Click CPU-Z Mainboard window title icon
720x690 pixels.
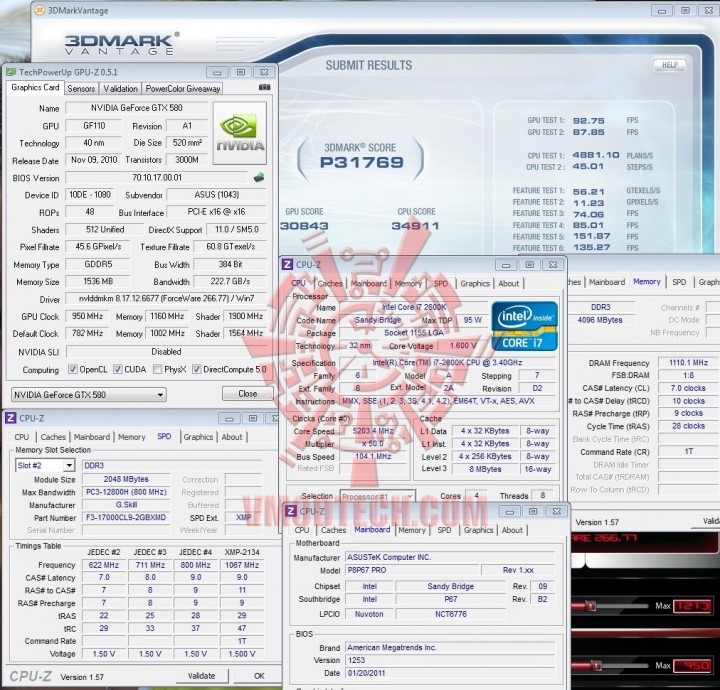(291, 511)
